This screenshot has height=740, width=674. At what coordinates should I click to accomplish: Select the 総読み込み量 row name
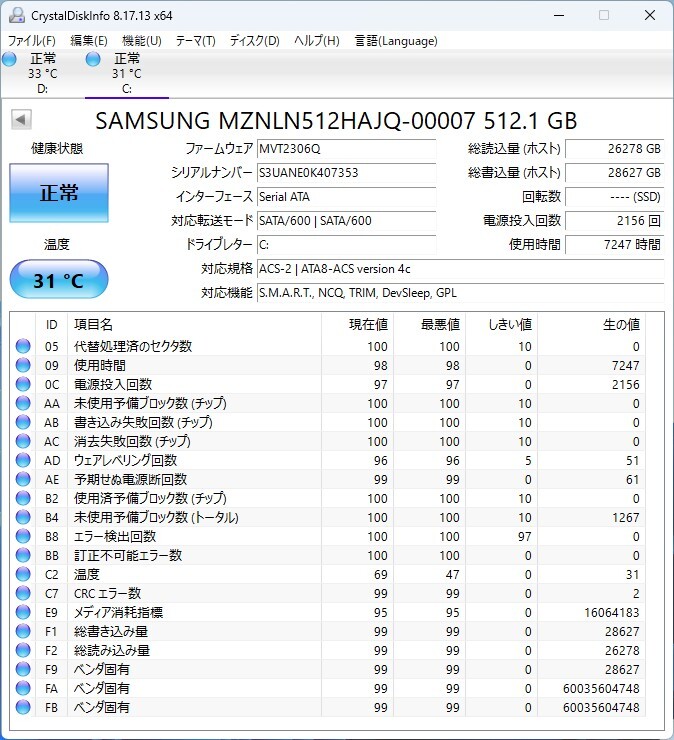[x=112, y=650]
